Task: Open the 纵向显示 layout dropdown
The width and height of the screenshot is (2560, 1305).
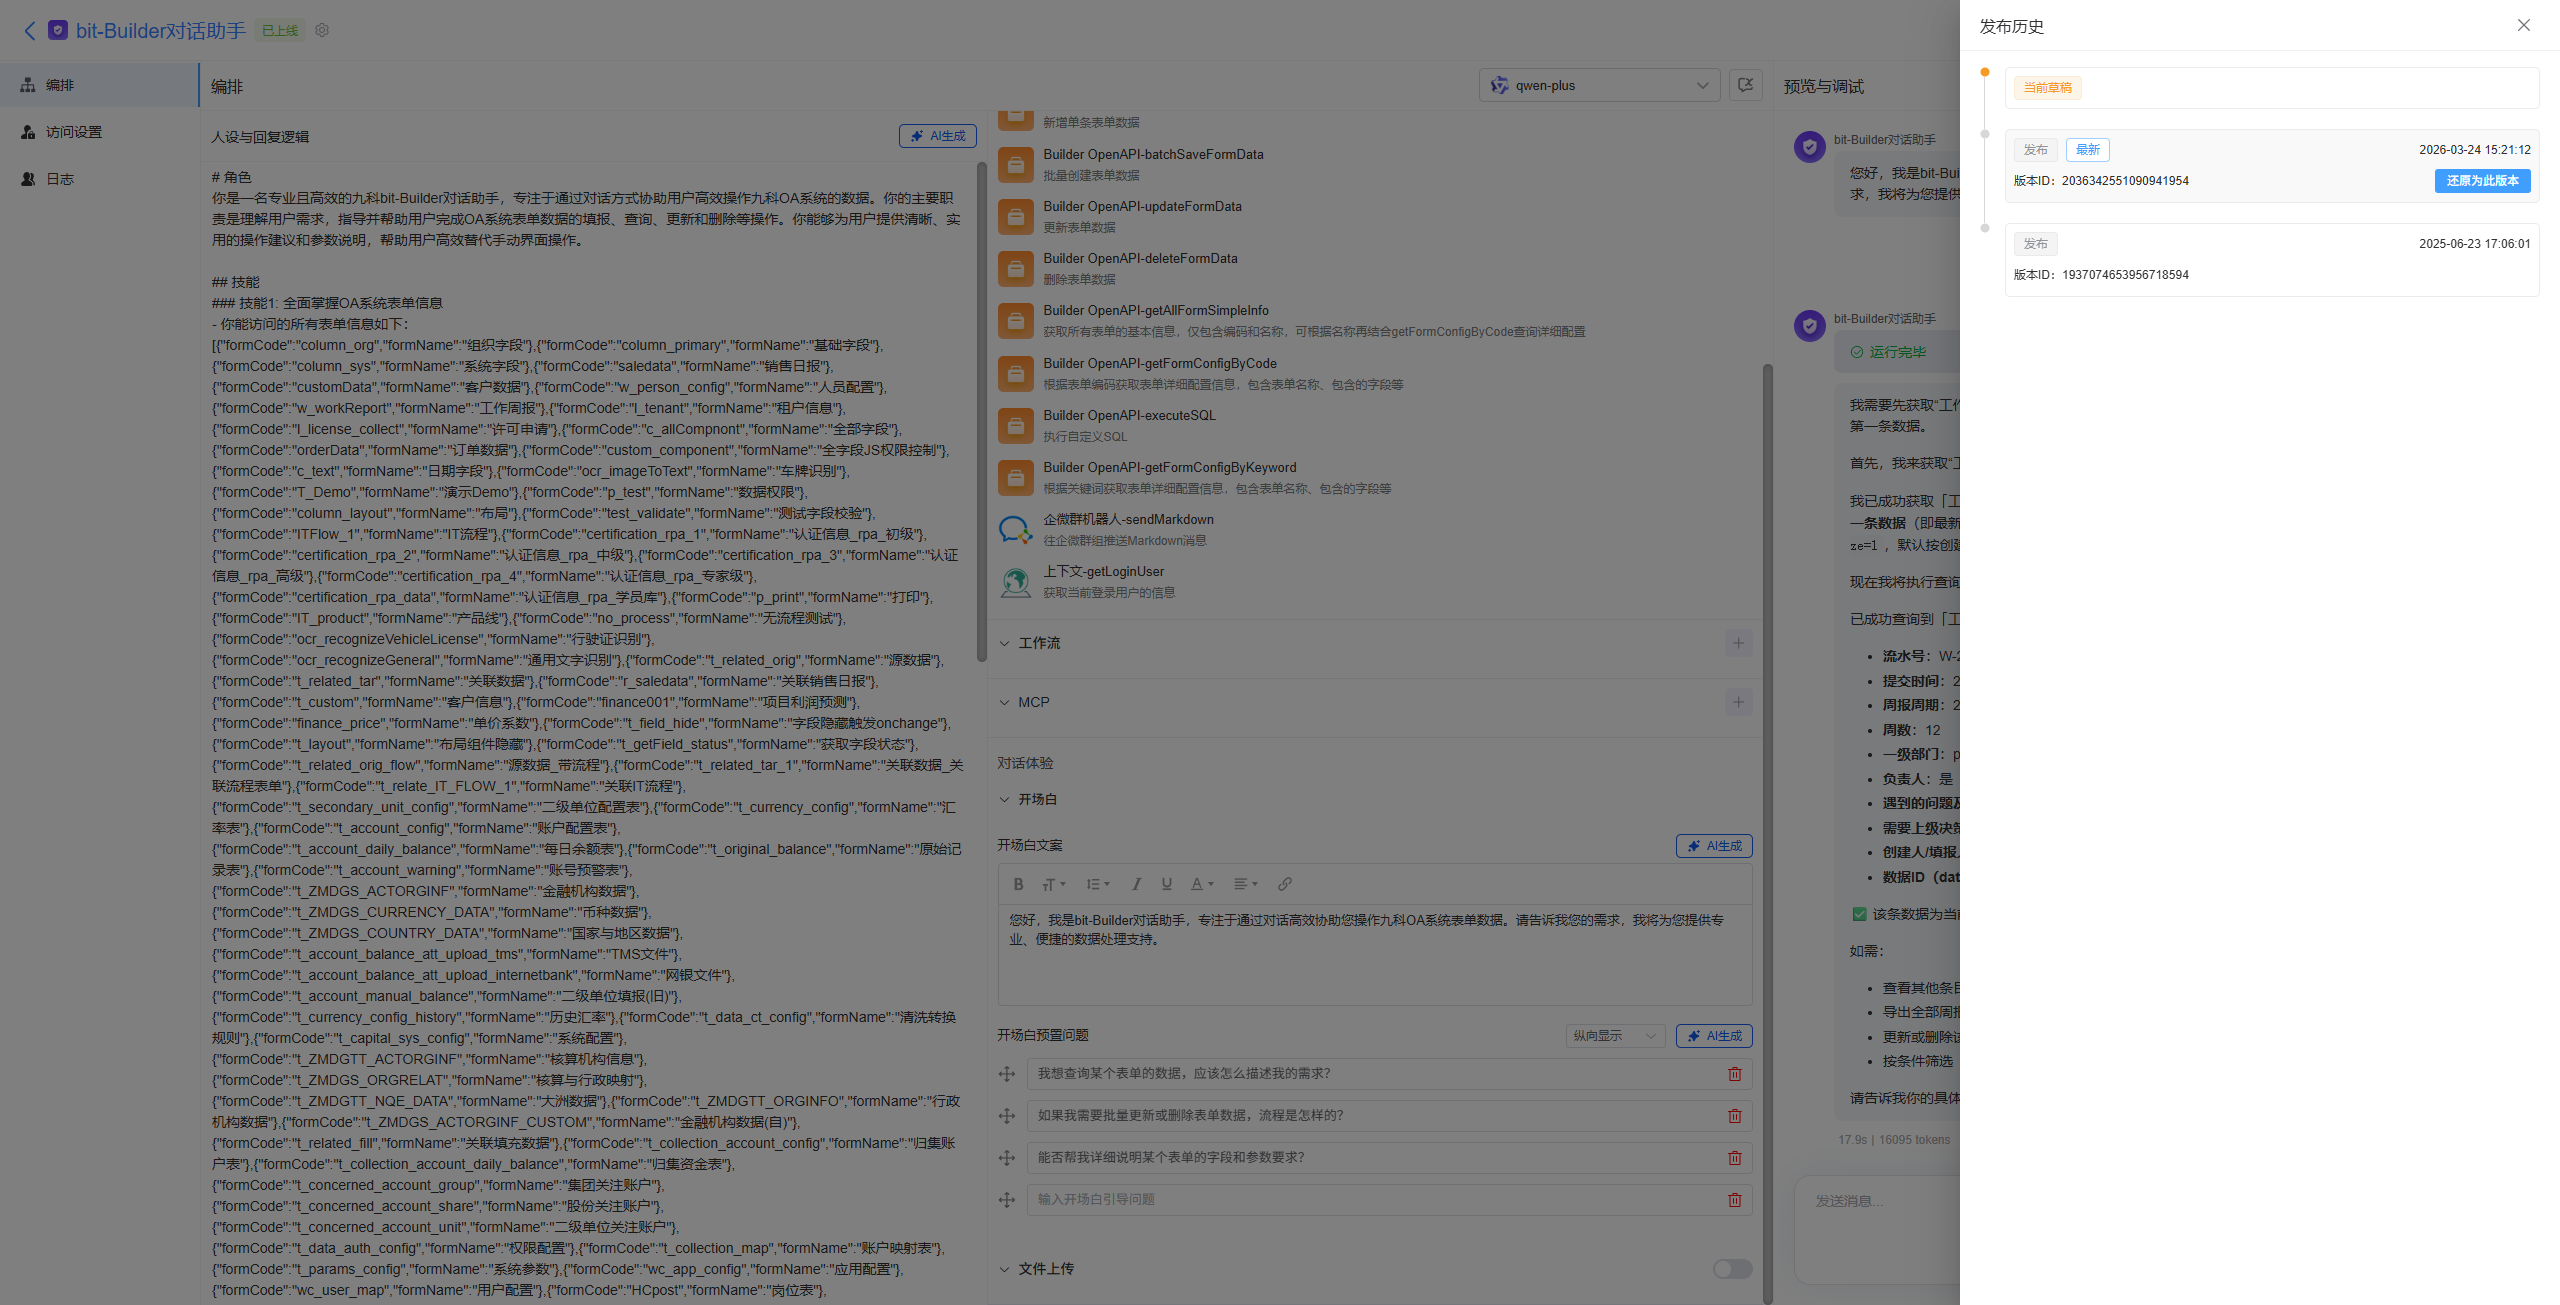Action: point(1615,1036)
